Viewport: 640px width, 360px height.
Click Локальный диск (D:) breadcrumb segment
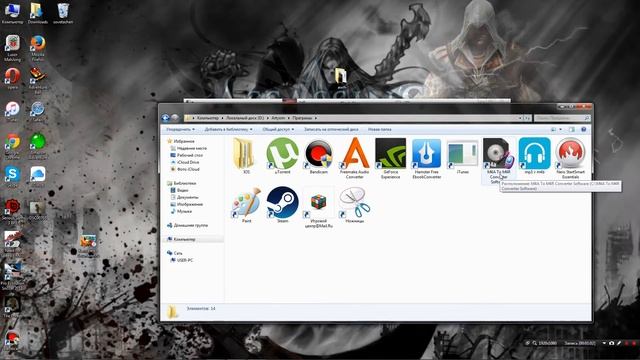click(x=245, y=118)
